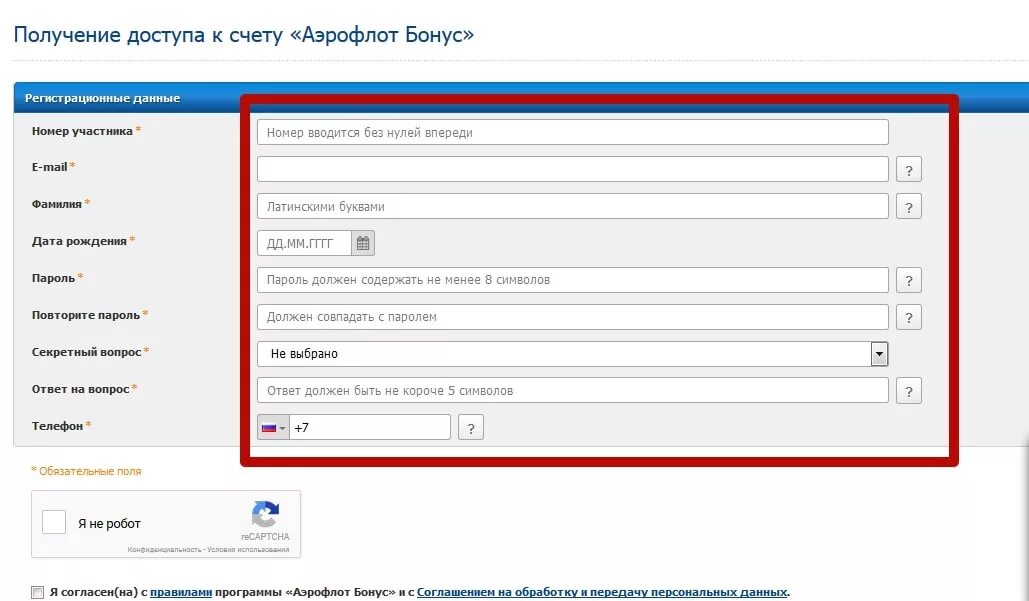Click the Обязательные поля note text
The width and height of the screenshot is (1029, 601).
pyautogui.click(x=86, y=471)
